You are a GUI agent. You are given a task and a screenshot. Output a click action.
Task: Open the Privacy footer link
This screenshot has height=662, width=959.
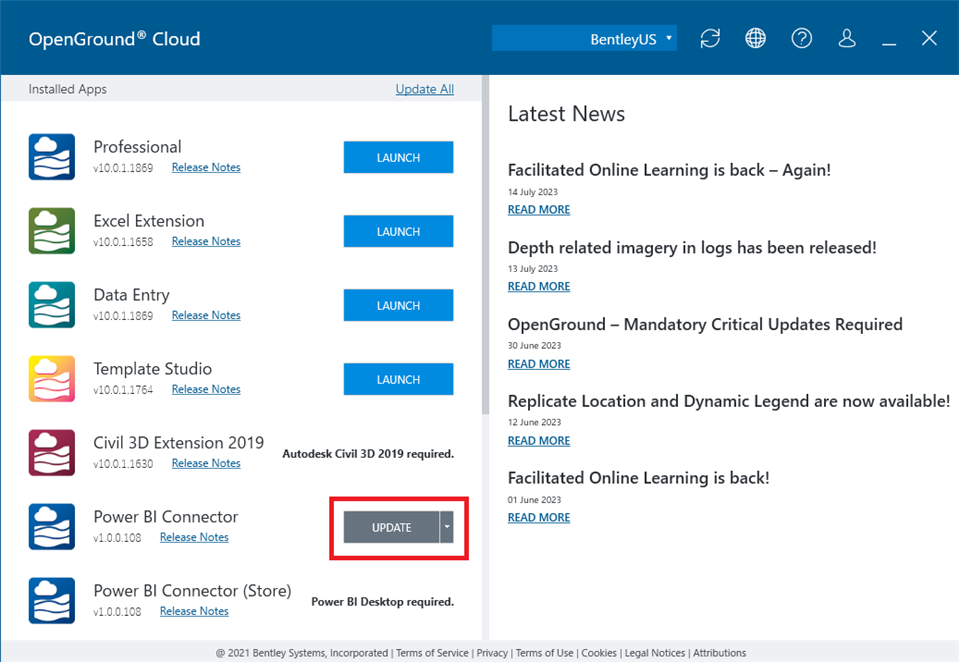pos(492,653)
